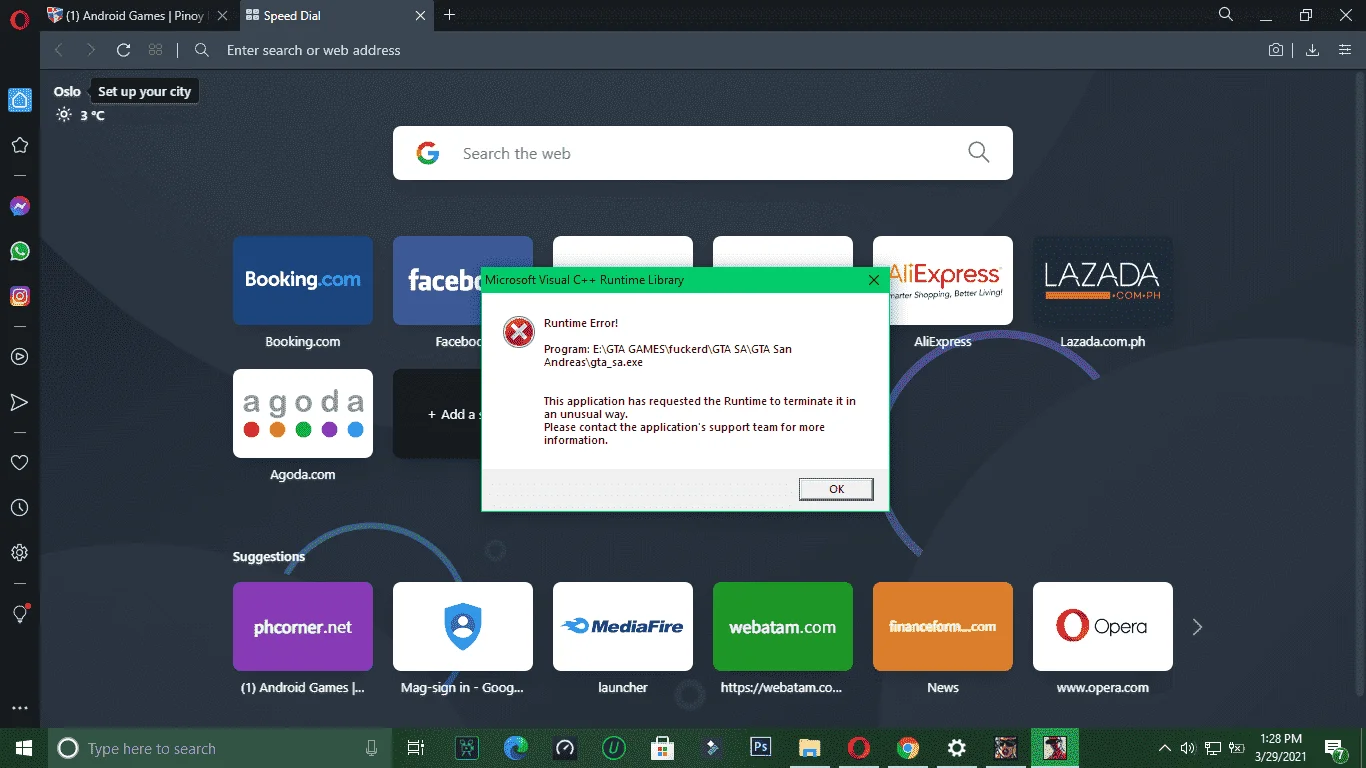Open the Messenger sidebar panel
1366x768 pixels.
point(19,206)
